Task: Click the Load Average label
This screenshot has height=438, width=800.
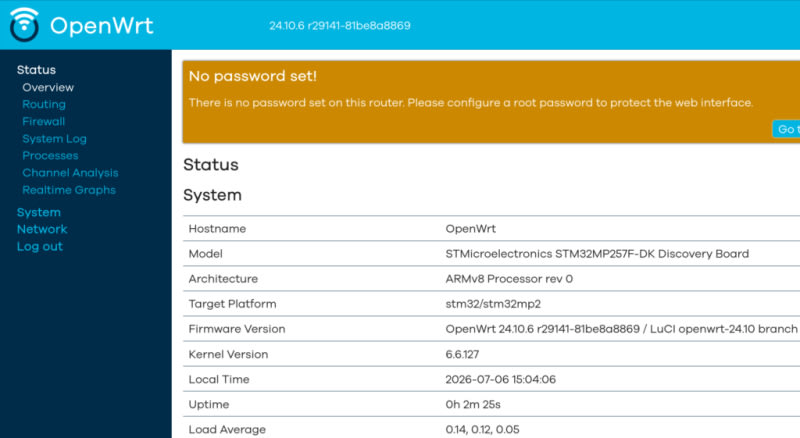Action: (227, 429)
